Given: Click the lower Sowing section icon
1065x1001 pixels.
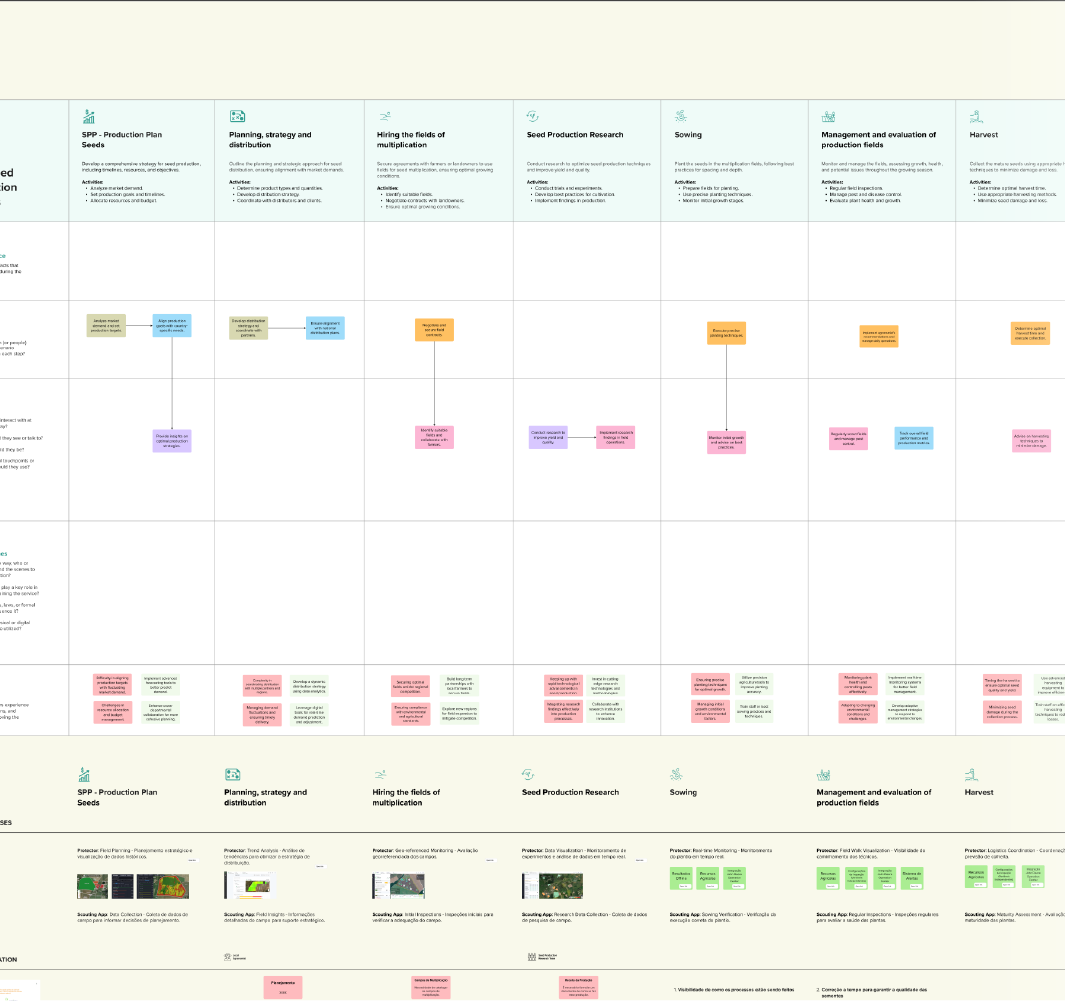Looking at the screenshot, I should (x=677, y=774).
